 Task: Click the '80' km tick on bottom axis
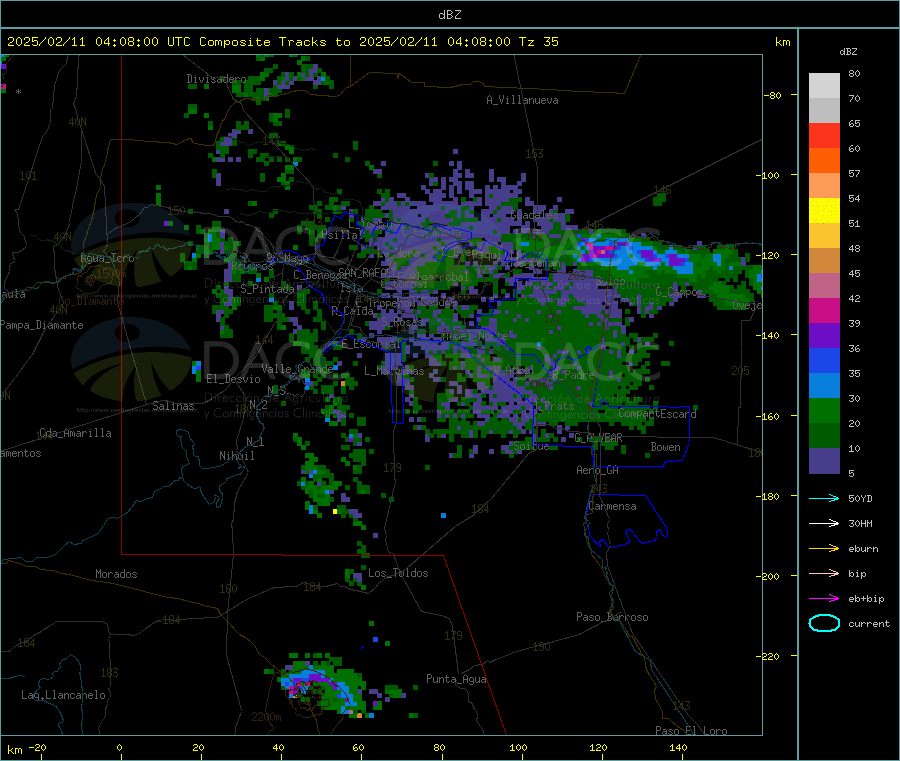click(439, 747)
